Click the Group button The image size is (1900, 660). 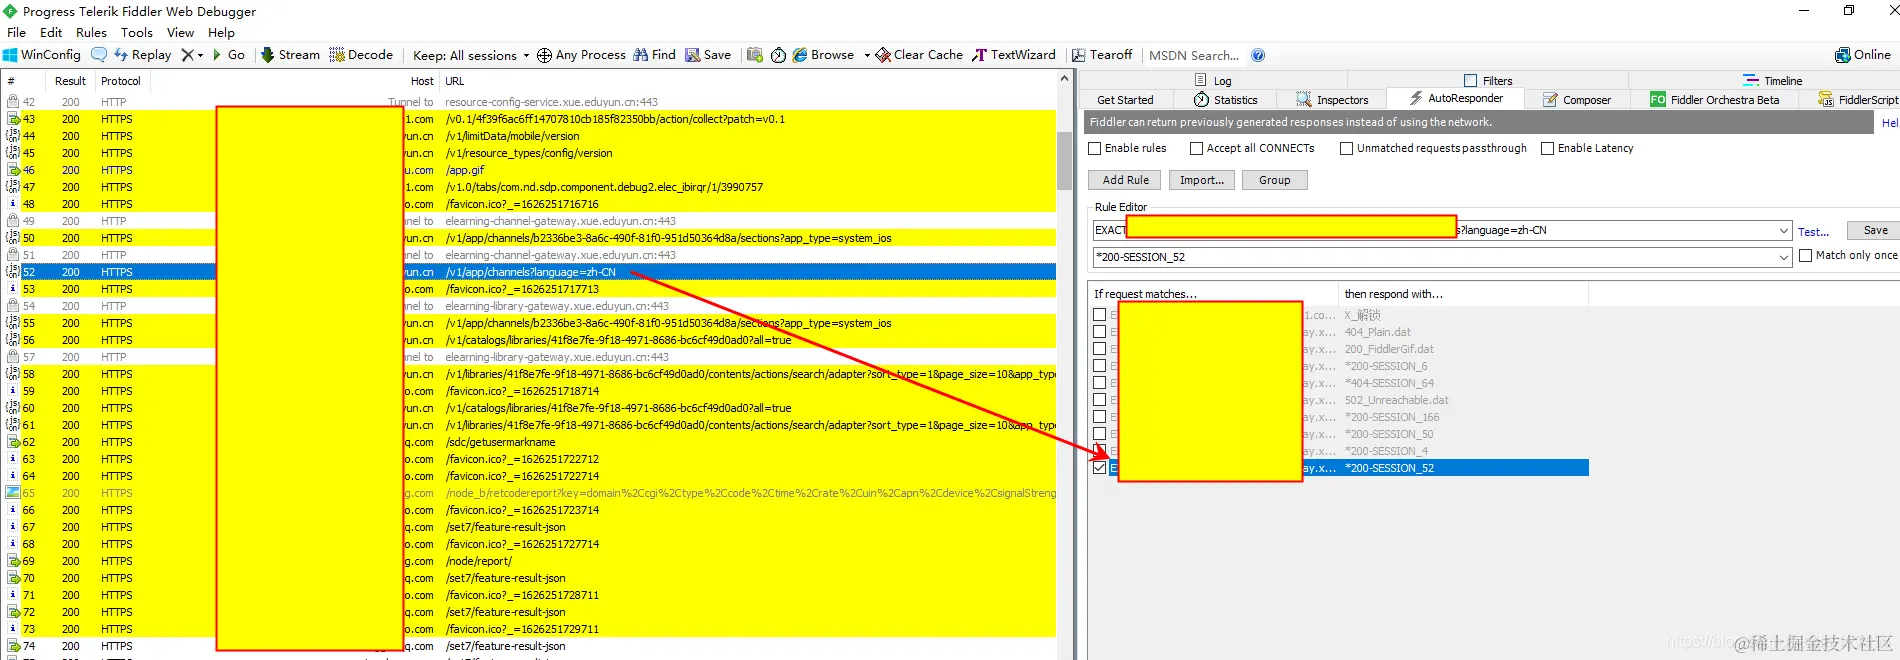pyautogui.click(x=1274, y=180)
